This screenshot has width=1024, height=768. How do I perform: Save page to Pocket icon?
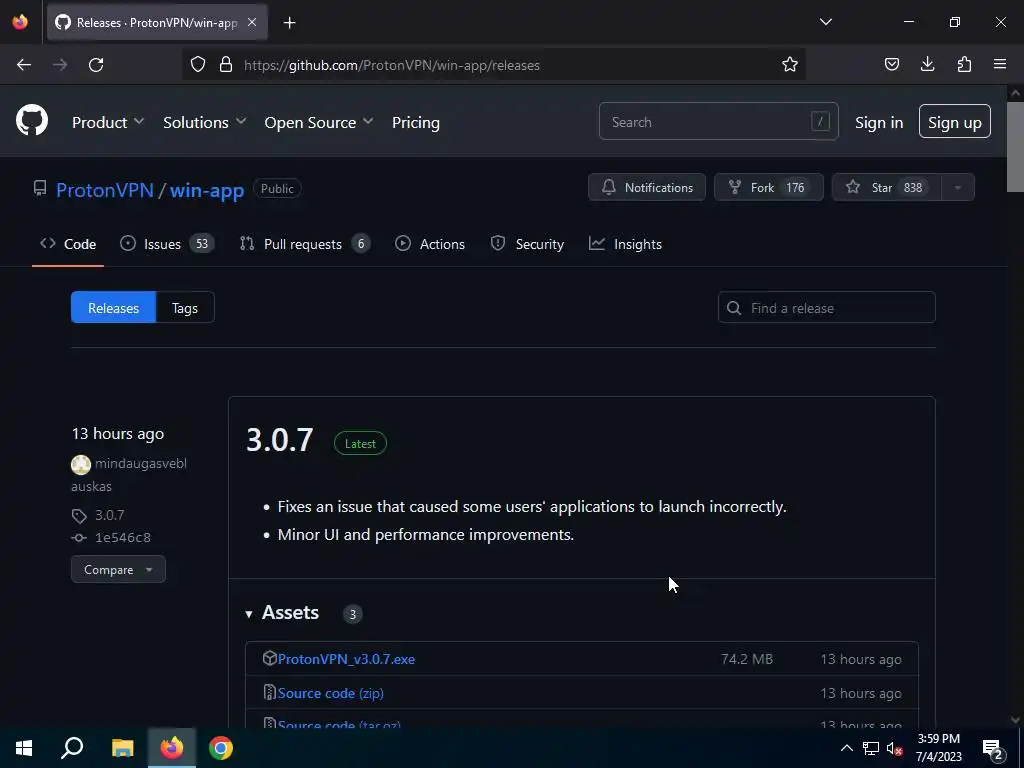point(891,64)
